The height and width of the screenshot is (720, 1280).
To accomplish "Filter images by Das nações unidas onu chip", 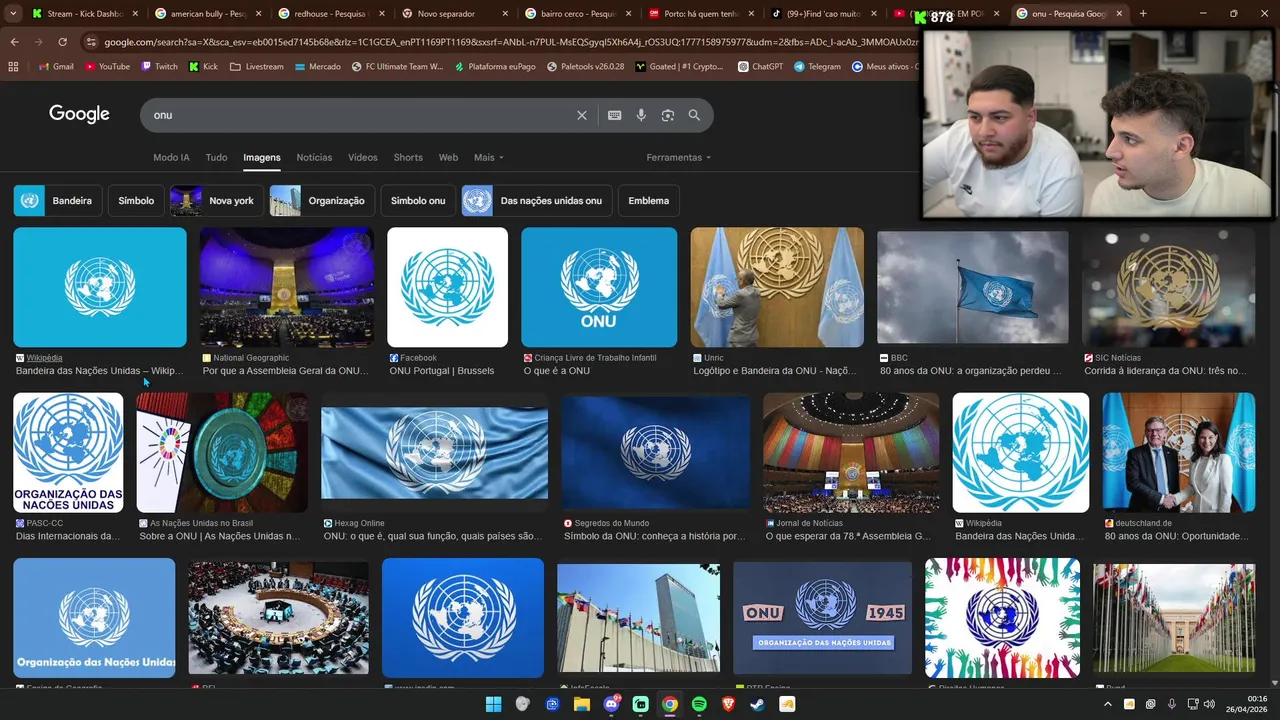I will [537, 201].
